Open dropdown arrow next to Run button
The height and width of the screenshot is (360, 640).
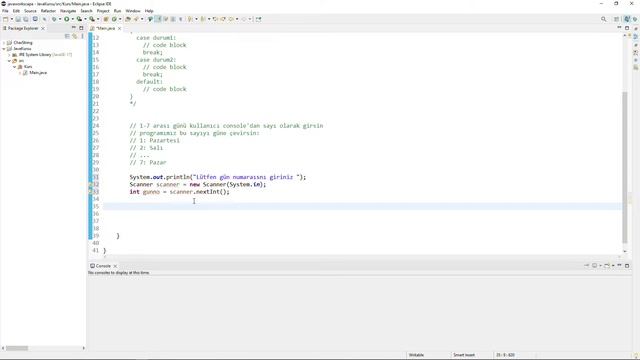tap(73, 19)
